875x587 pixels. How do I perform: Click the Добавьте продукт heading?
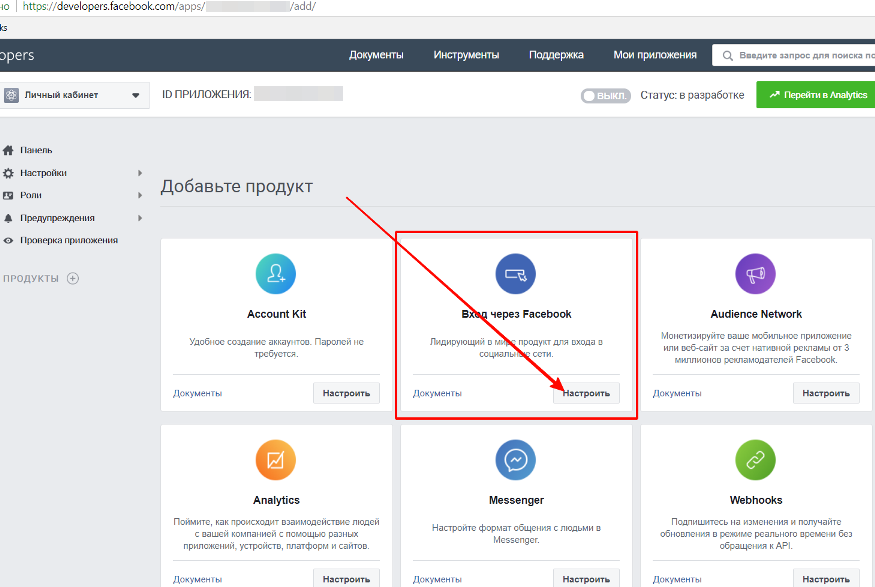(x=237, y=186)
